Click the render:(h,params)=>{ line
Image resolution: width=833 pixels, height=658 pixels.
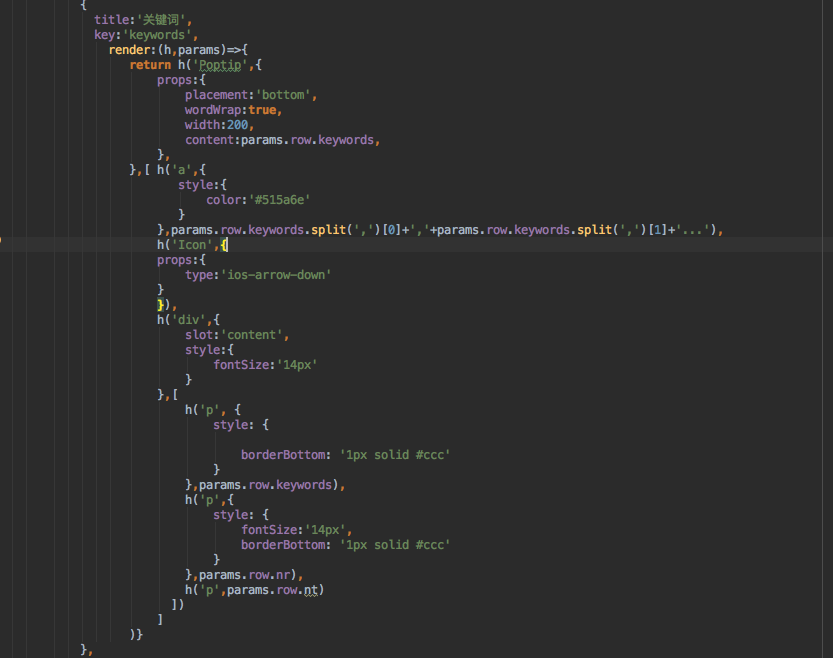point(178,50)
